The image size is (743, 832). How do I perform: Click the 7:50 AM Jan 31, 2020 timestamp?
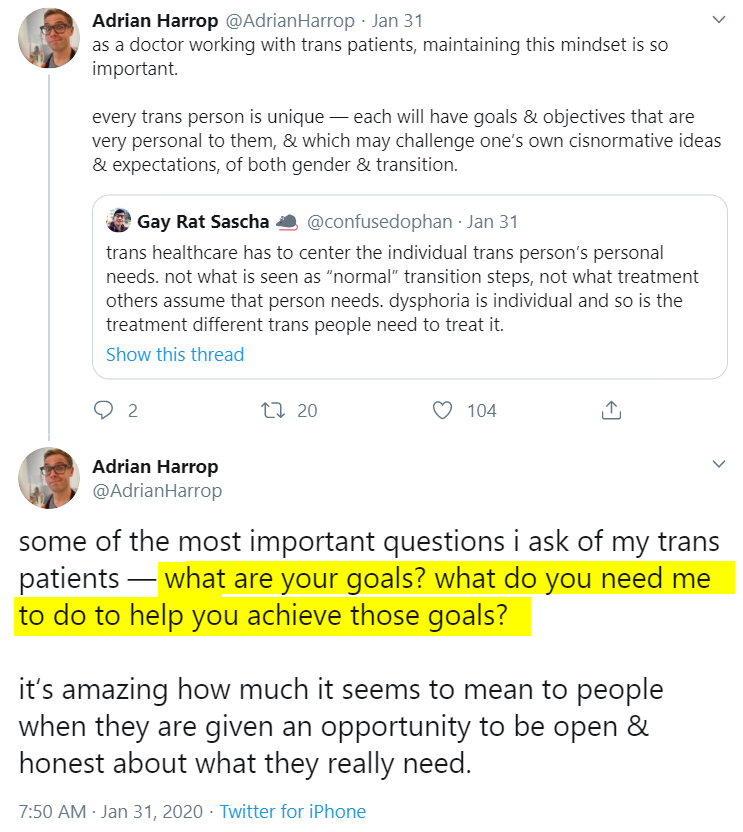click(111, 812)
